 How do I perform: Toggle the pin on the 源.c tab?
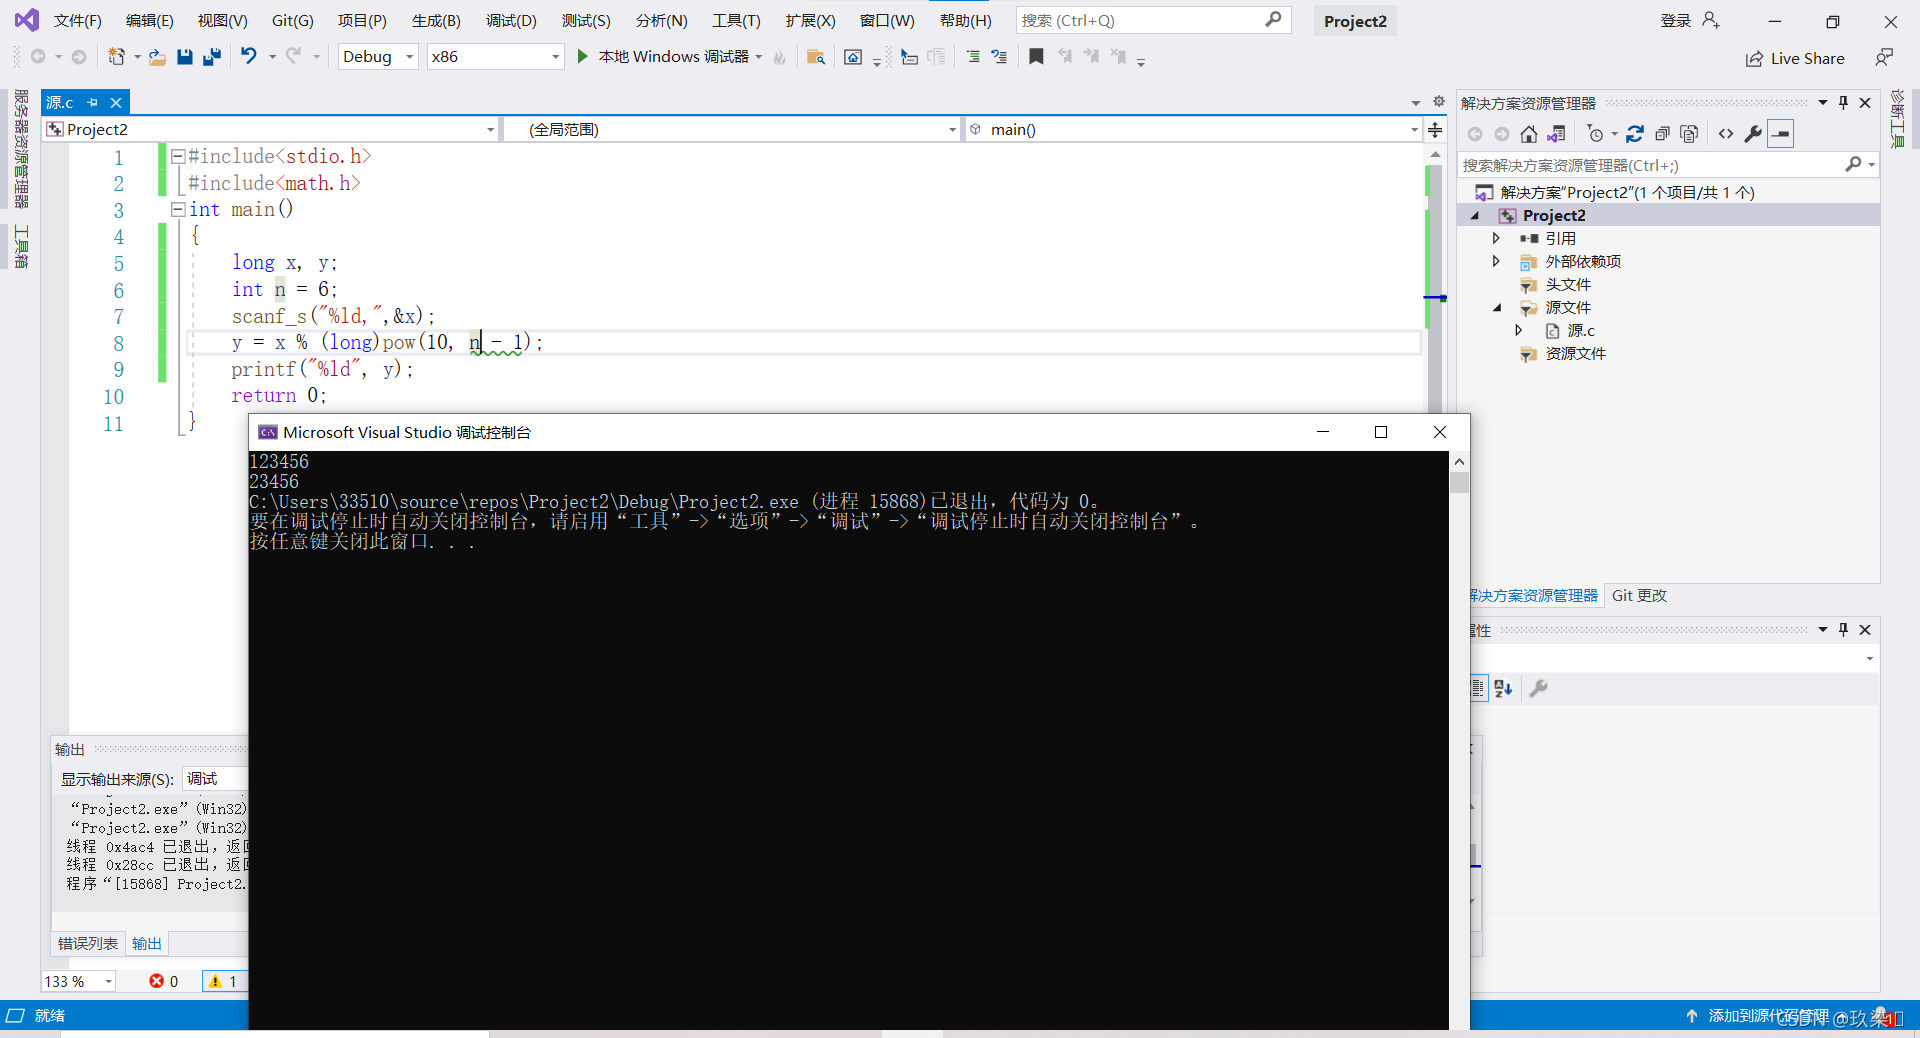[x=92, y=102]
